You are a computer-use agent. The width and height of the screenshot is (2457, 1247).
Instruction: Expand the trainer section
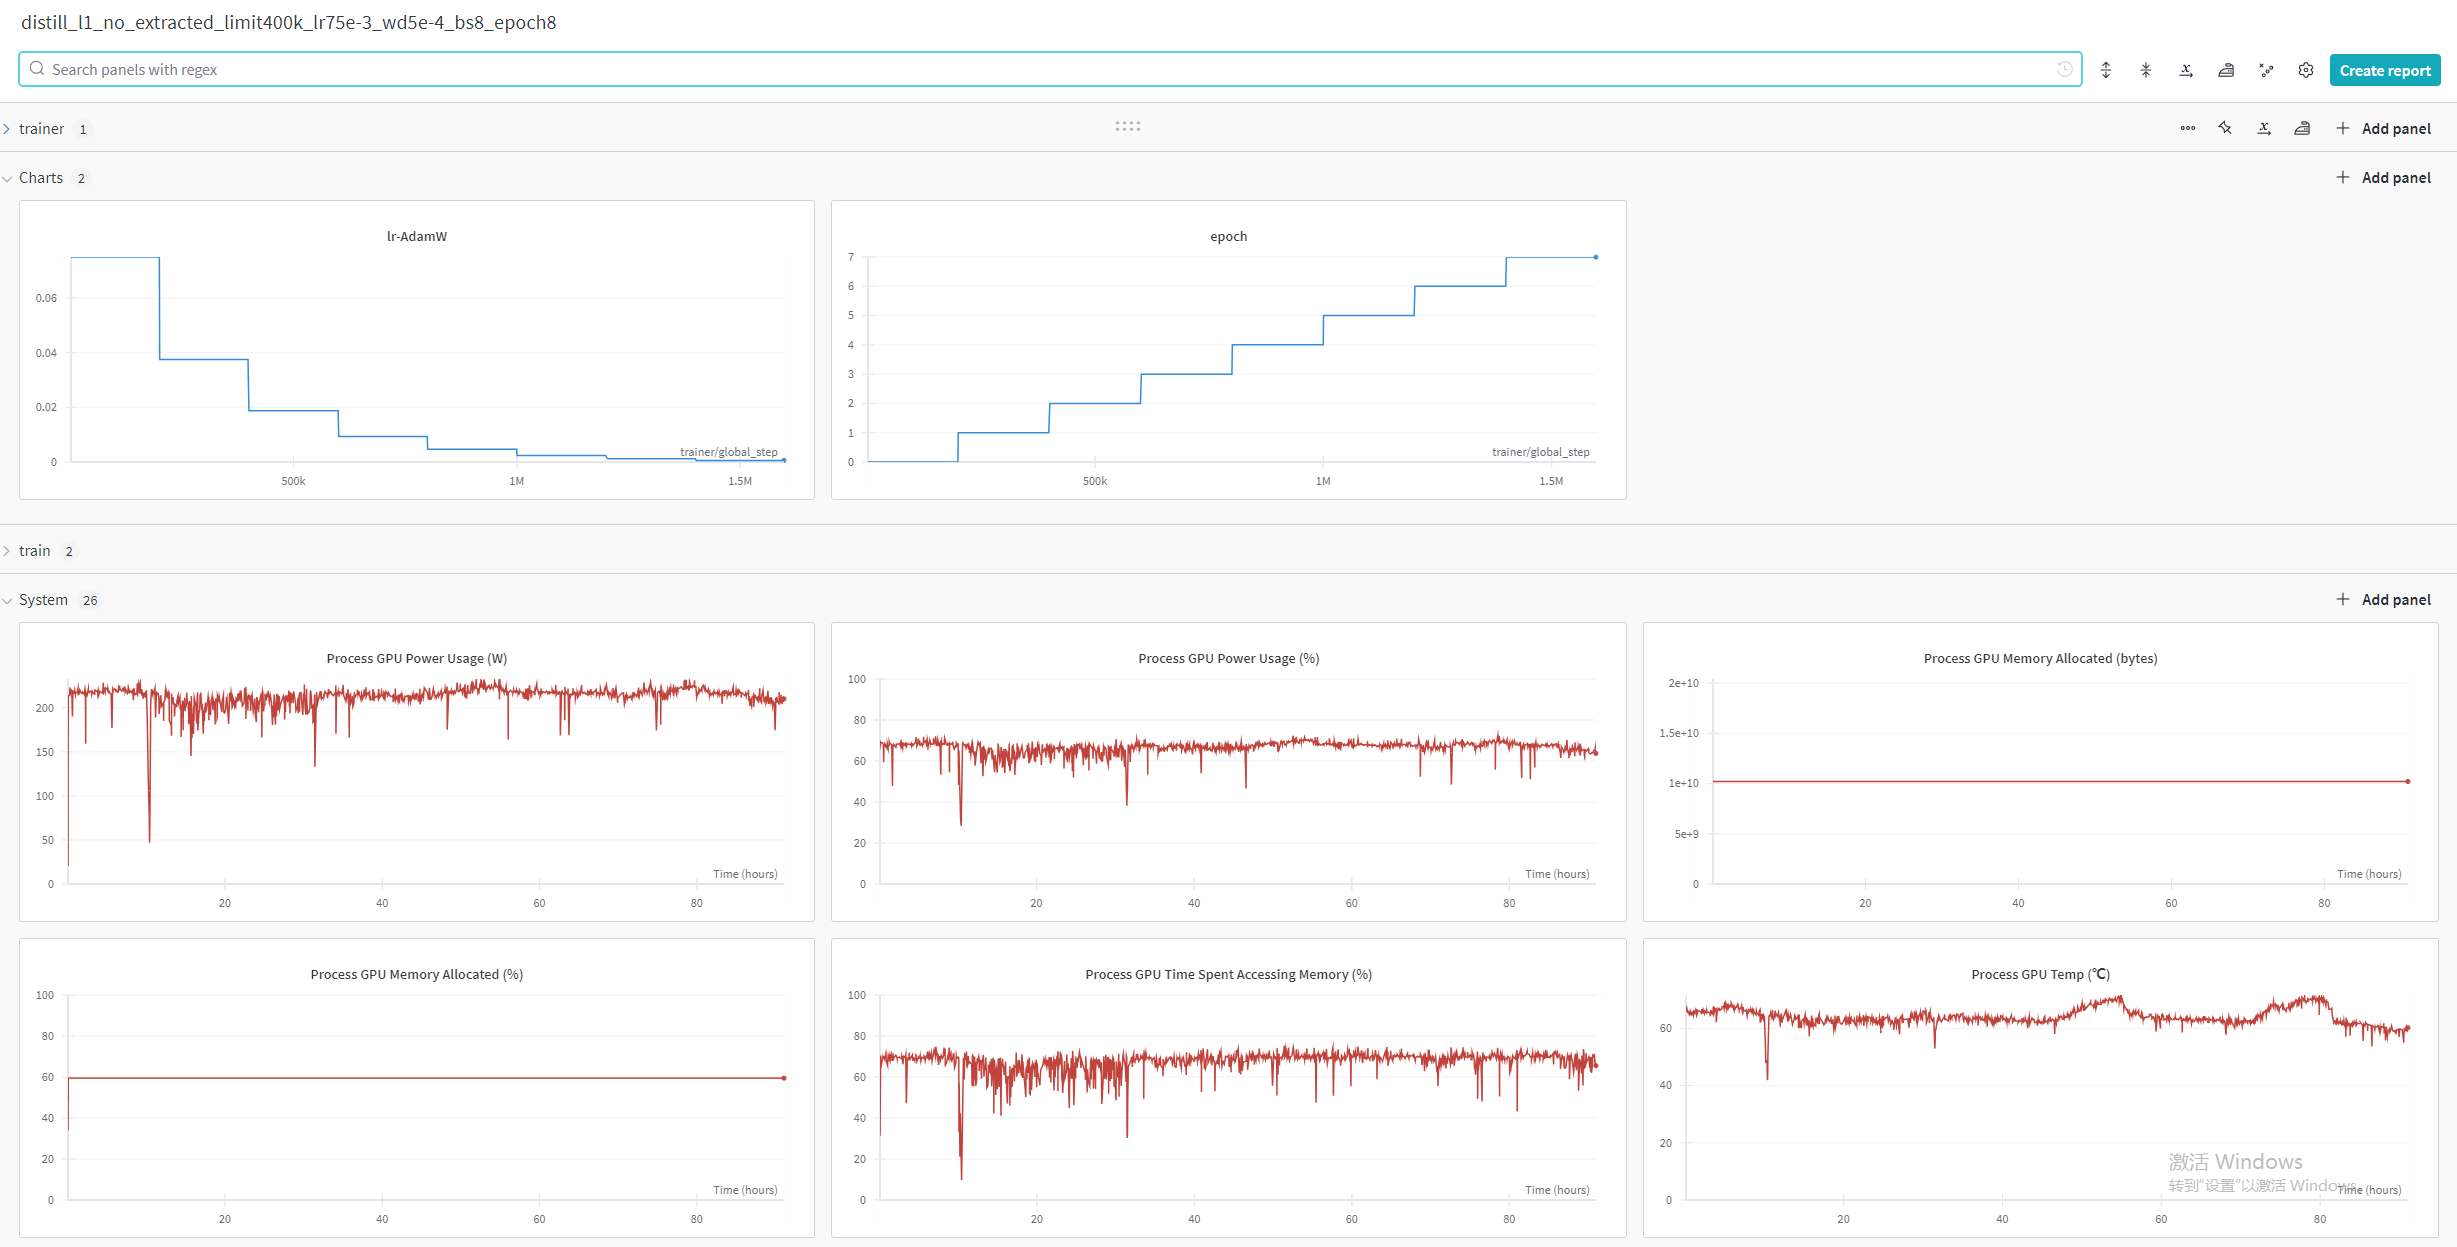(x=7, y=129)
